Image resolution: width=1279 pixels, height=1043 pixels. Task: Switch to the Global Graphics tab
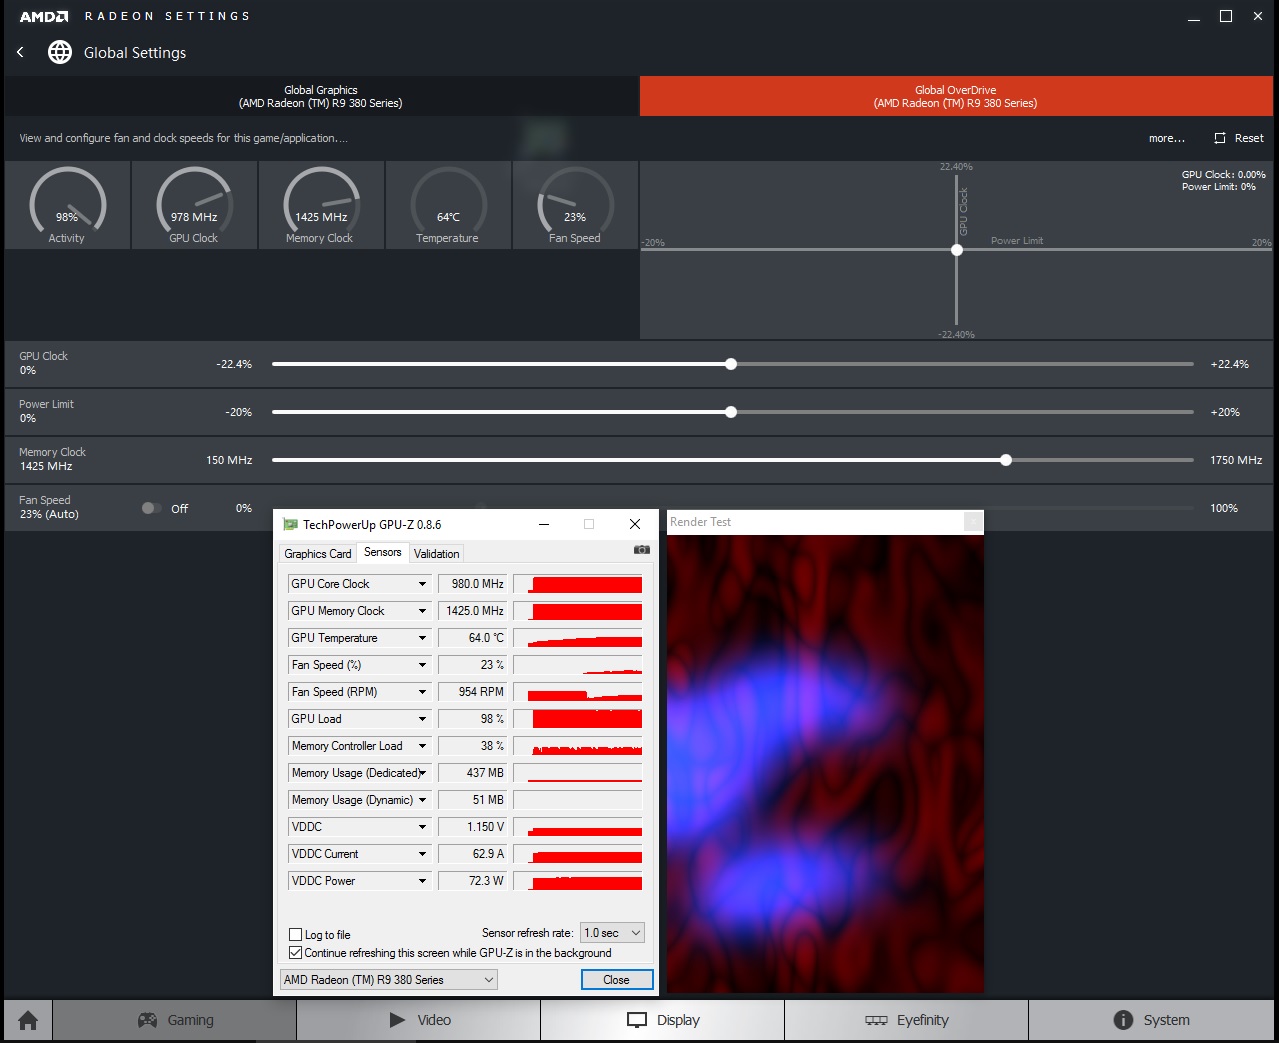pos(321,96)
